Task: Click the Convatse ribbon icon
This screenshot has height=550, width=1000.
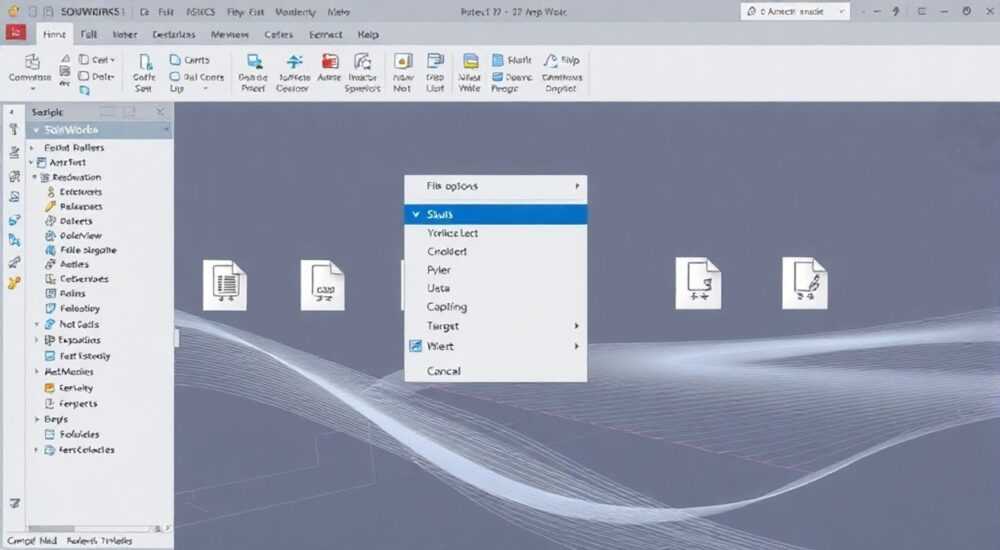Action: coord(31,62)
